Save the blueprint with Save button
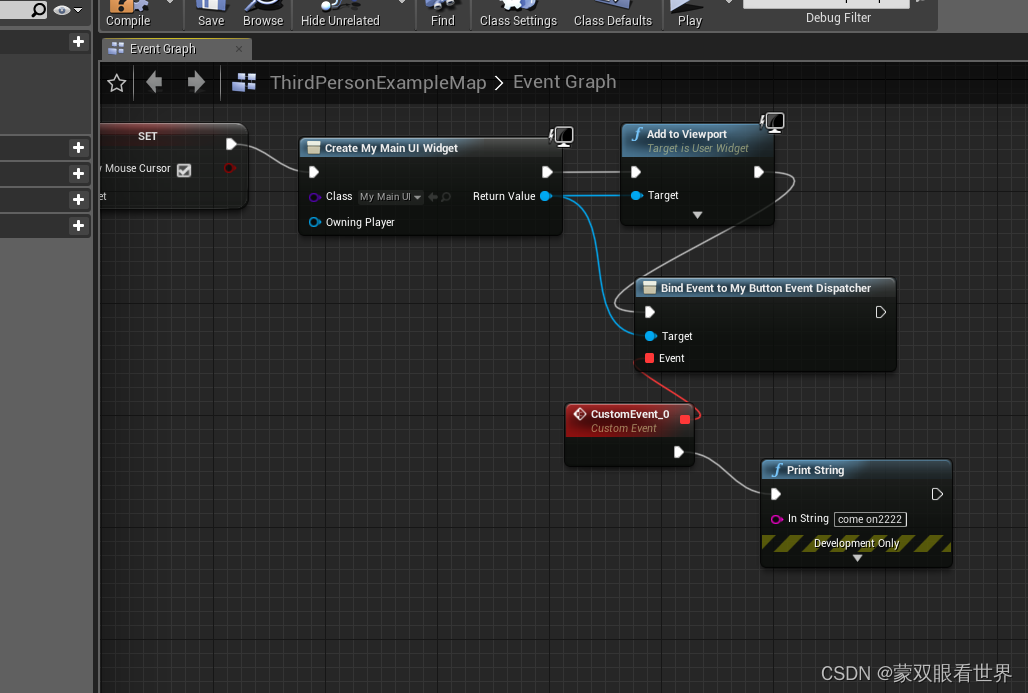 [211, 14]
